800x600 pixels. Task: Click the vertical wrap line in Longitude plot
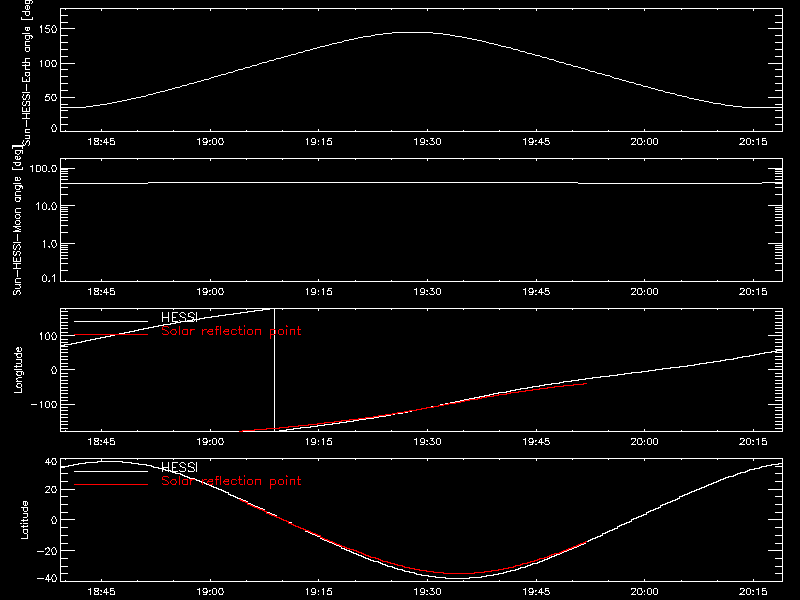[x=274, y=369]
